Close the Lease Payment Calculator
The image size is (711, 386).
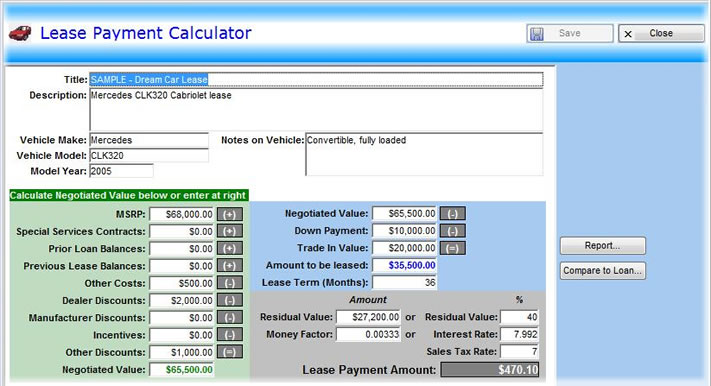tap(661, 34)
